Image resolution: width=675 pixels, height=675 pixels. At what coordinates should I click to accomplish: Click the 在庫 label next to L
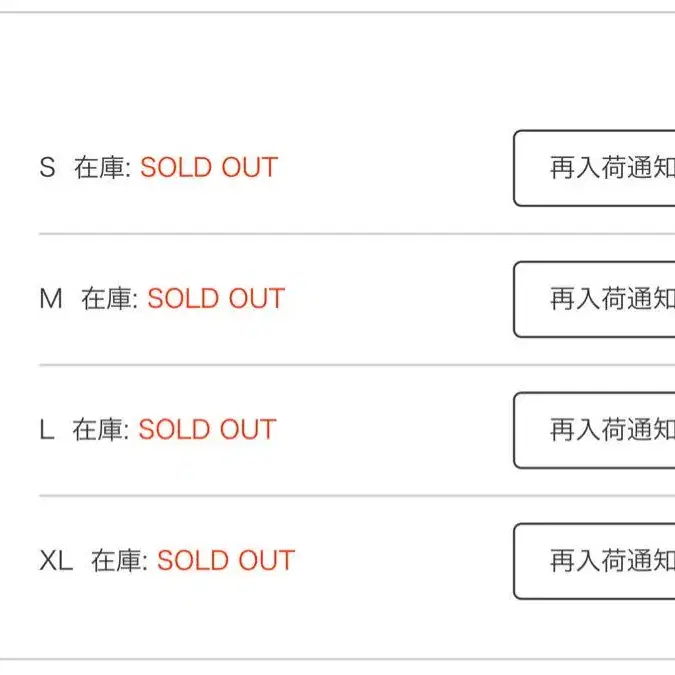pos(100,430)
